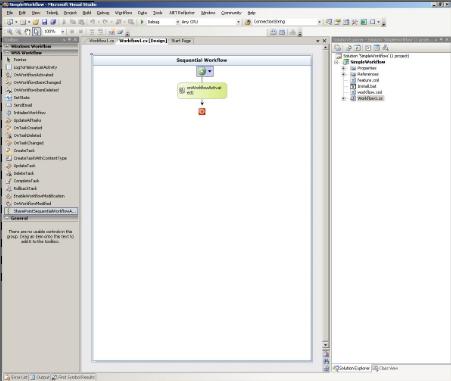Click the Open File folder icon
This screenshot has height=381, width=451.
[36, 22]
